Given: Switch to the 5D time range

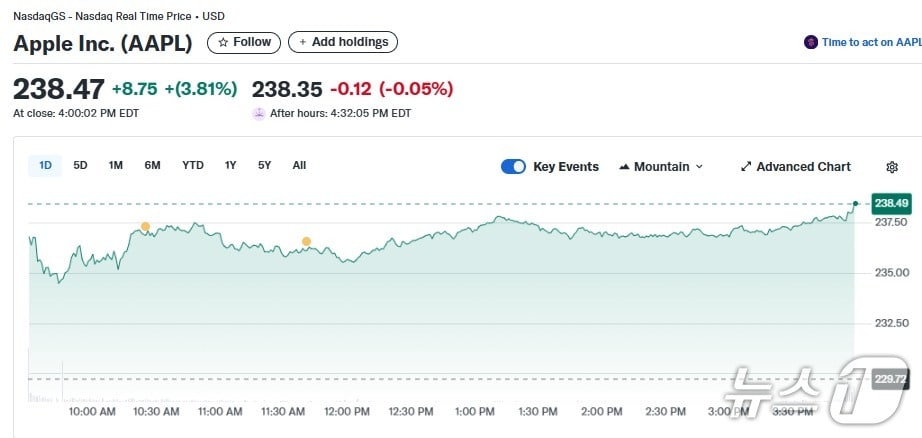Looking at the screenshot, I should (80, 166).
